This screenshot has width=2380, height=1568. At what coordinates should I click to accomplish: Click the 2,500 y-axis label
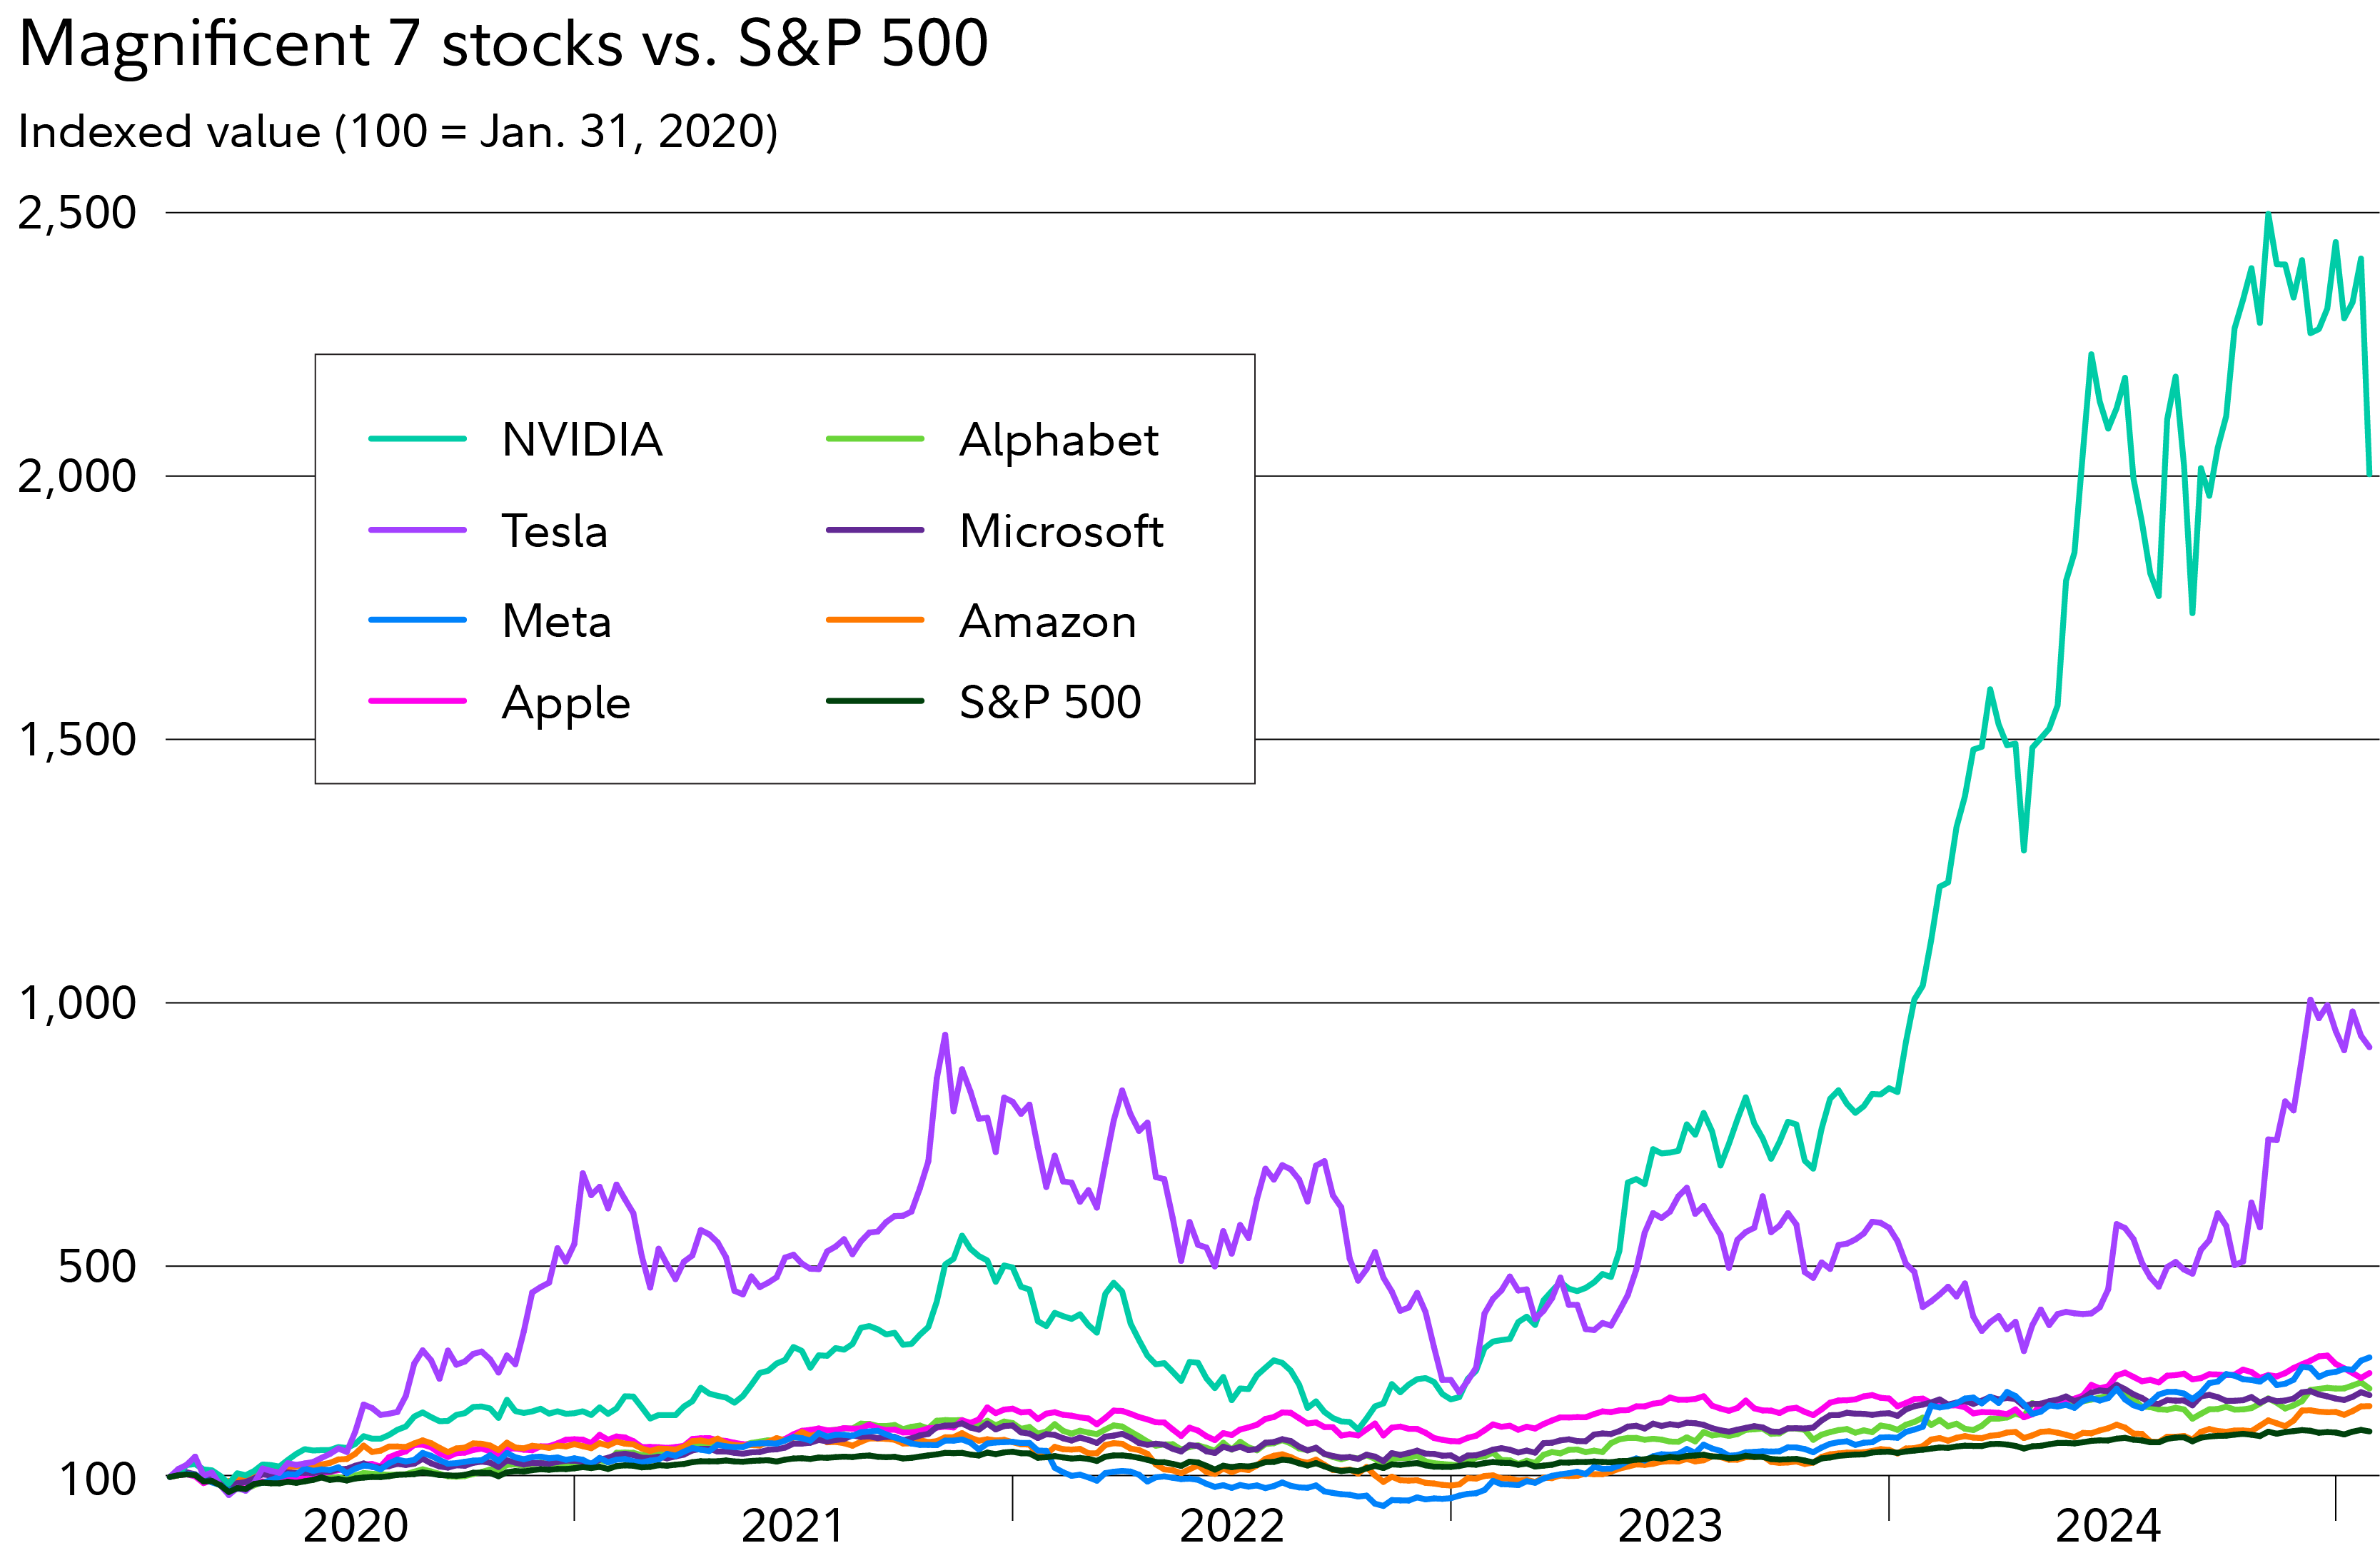[x=77, y=213]
